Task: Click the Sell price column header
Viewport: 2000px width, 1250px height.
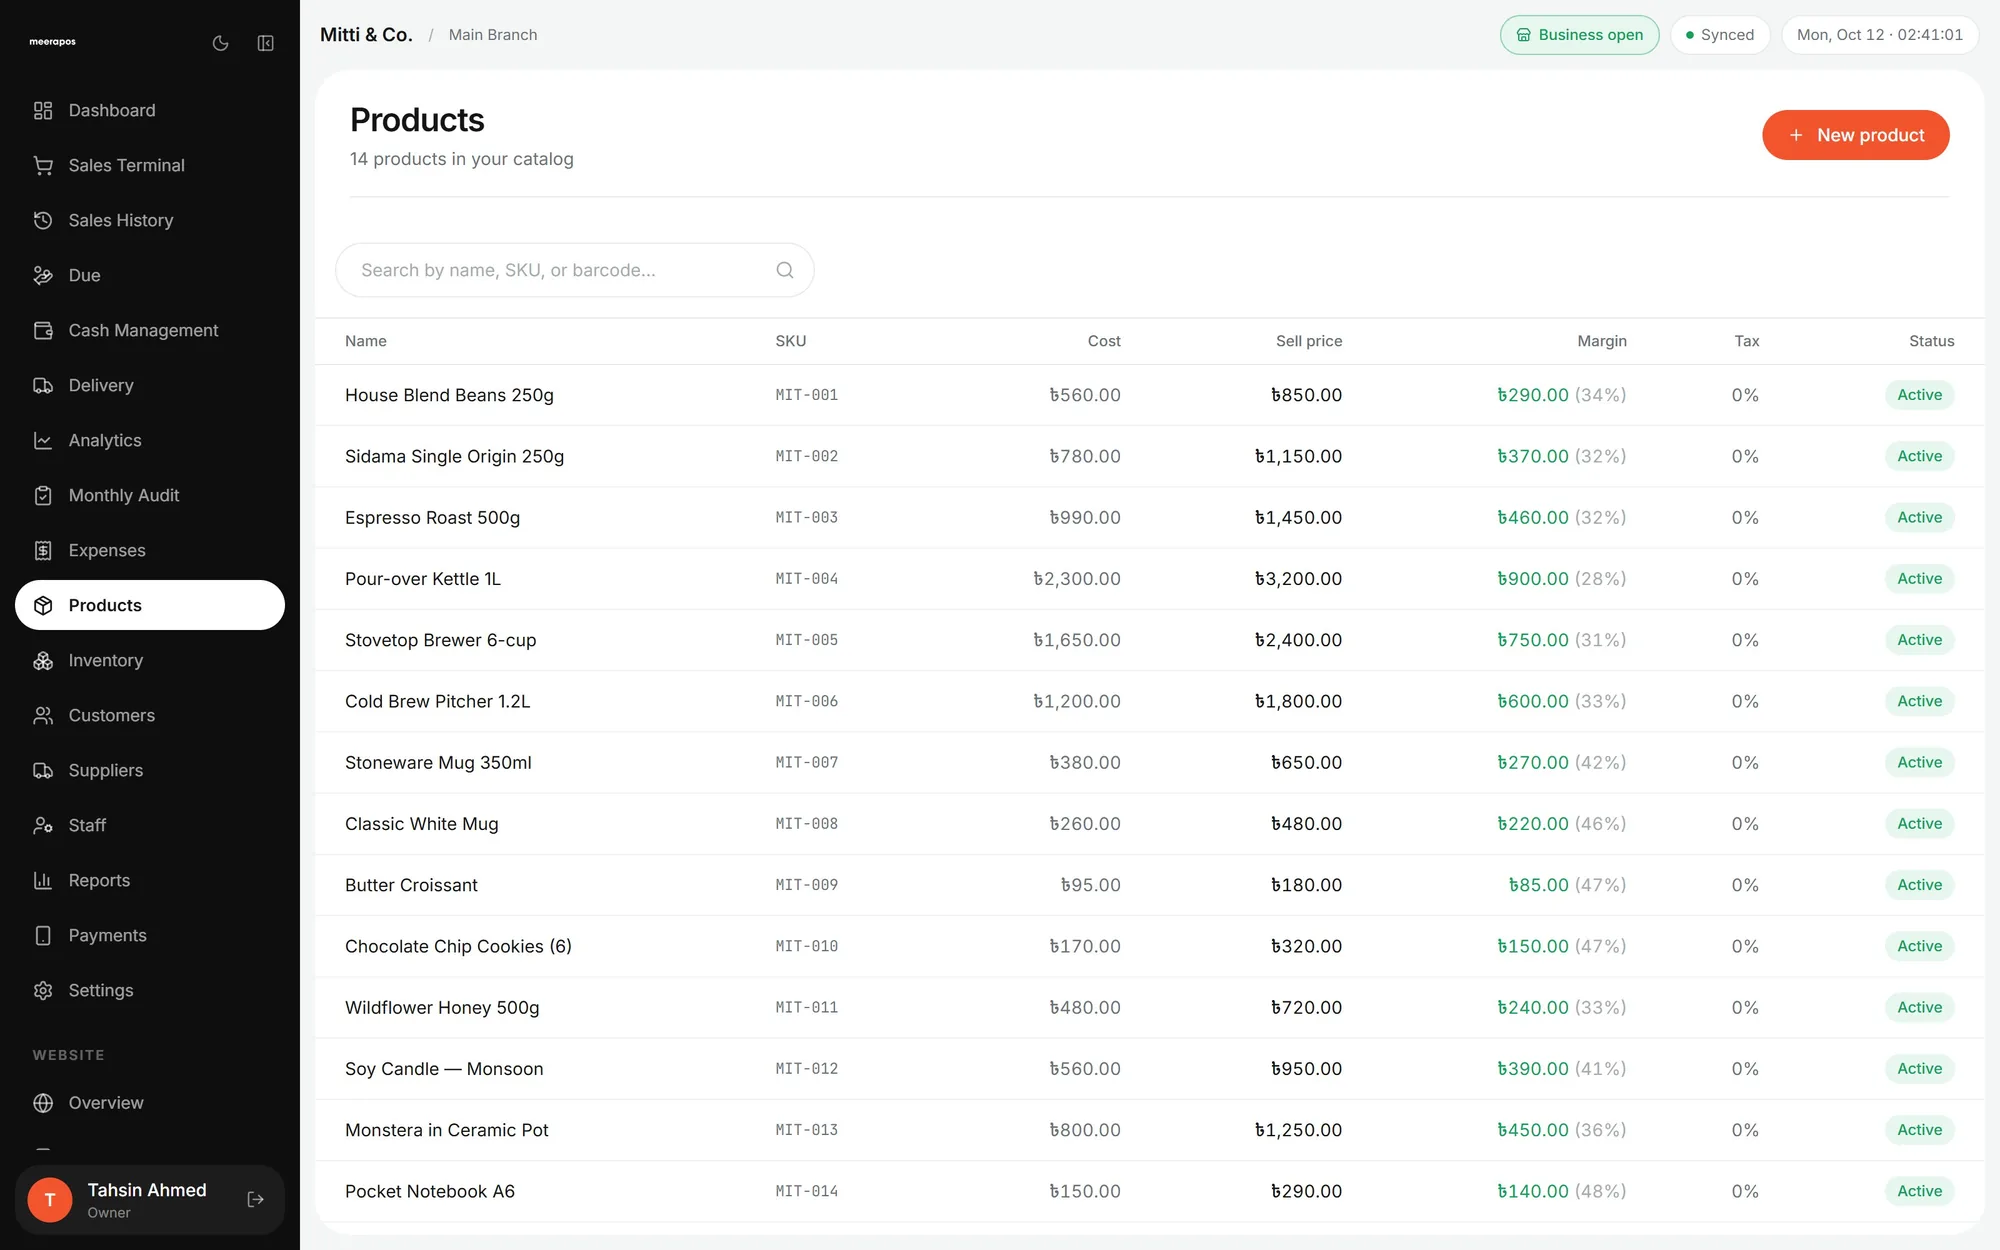Action: [x=1309, y=341]
